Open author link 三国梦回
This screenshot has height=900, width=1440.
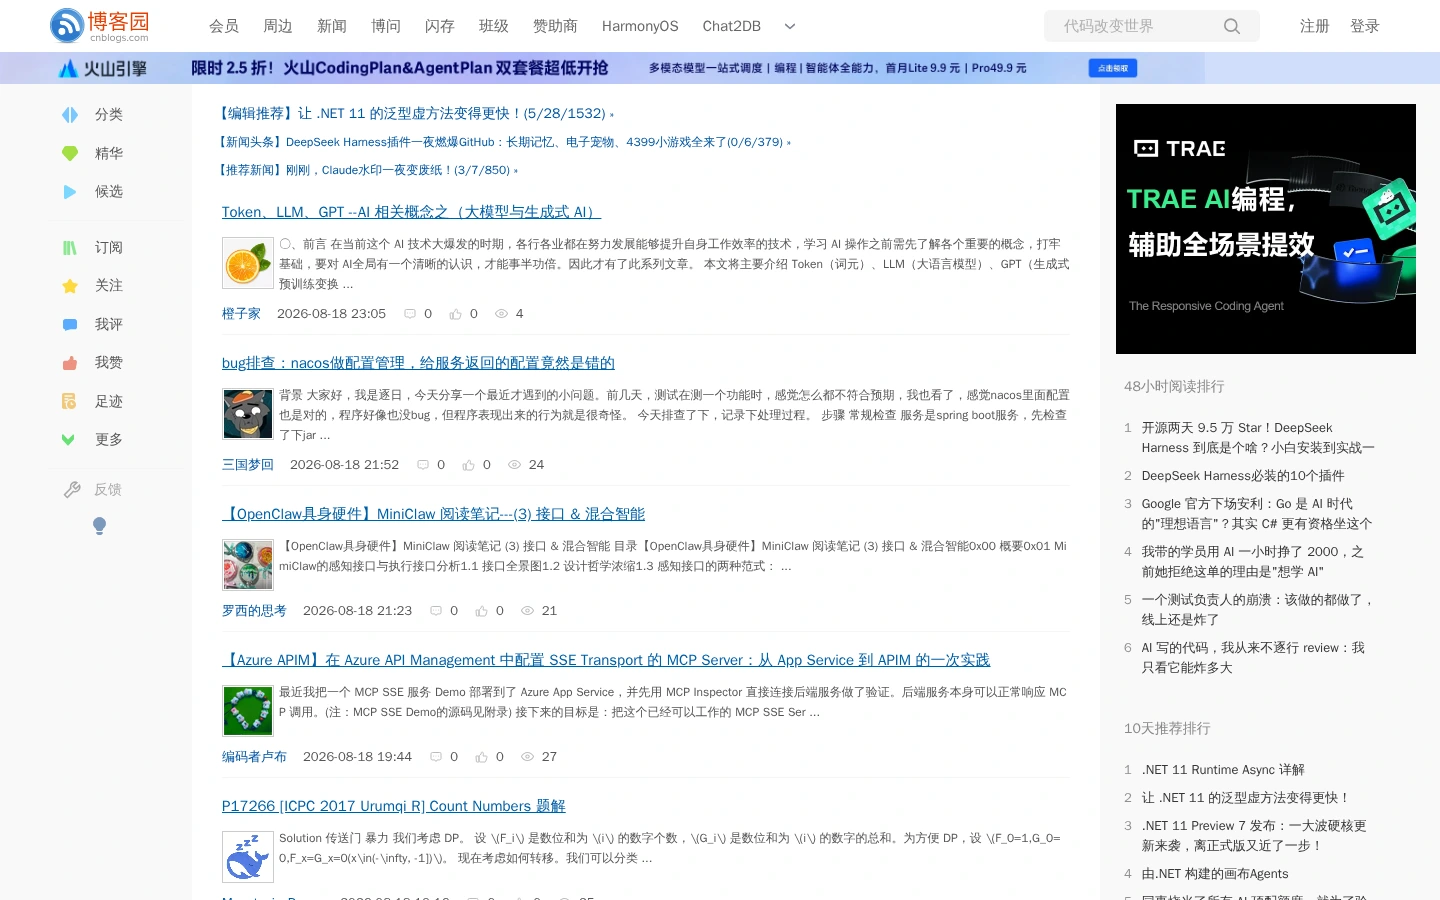tap(248, 465)
